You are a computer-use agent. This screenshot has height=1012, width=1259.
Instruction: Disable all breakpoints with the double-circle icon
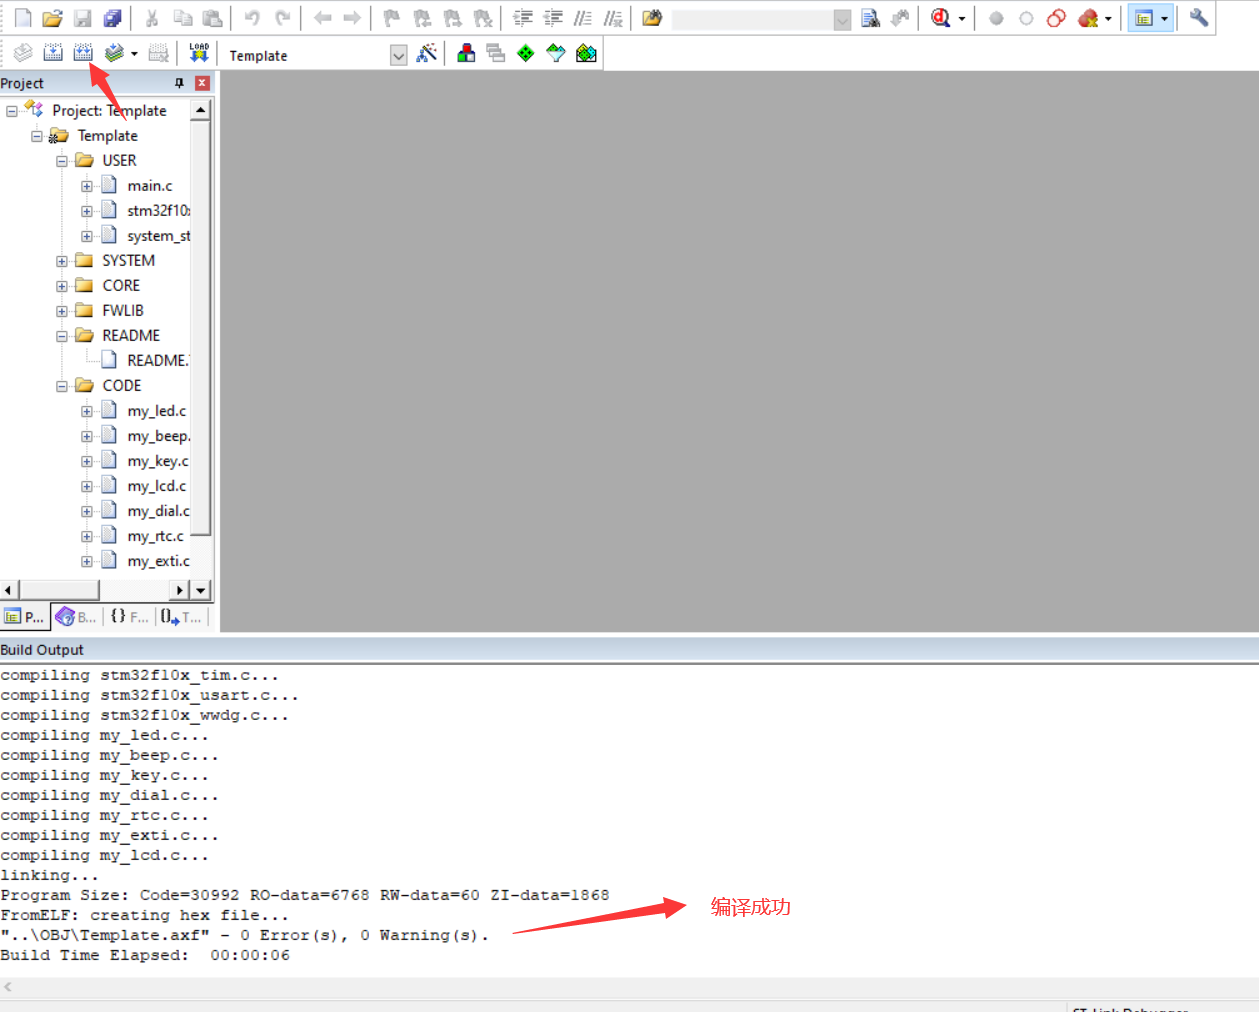coord(1056,18)
